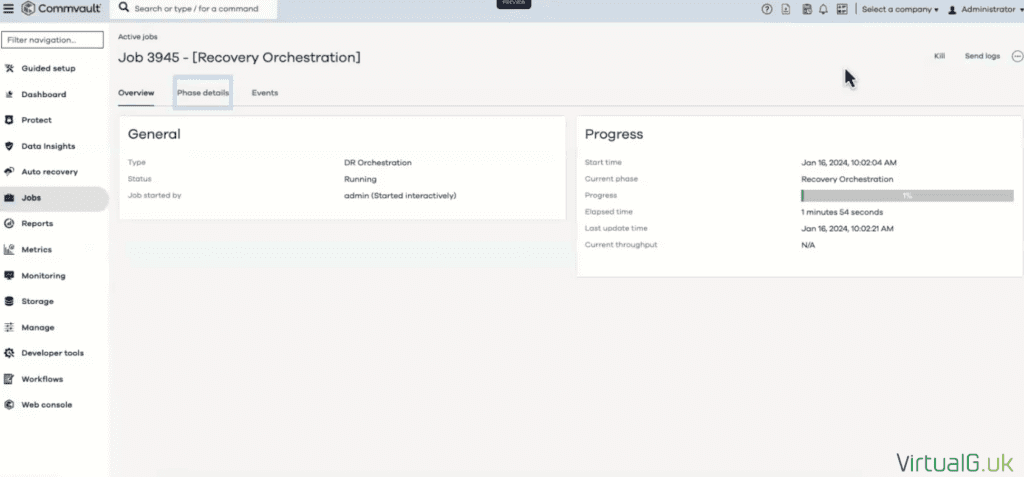Click the job progress bar

click(907, 196)
